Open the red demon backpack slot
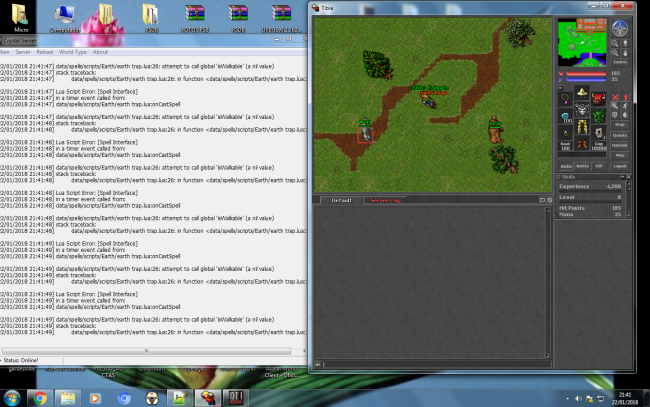The width and height of the screenshot is (650, 407). coord(598,99)
